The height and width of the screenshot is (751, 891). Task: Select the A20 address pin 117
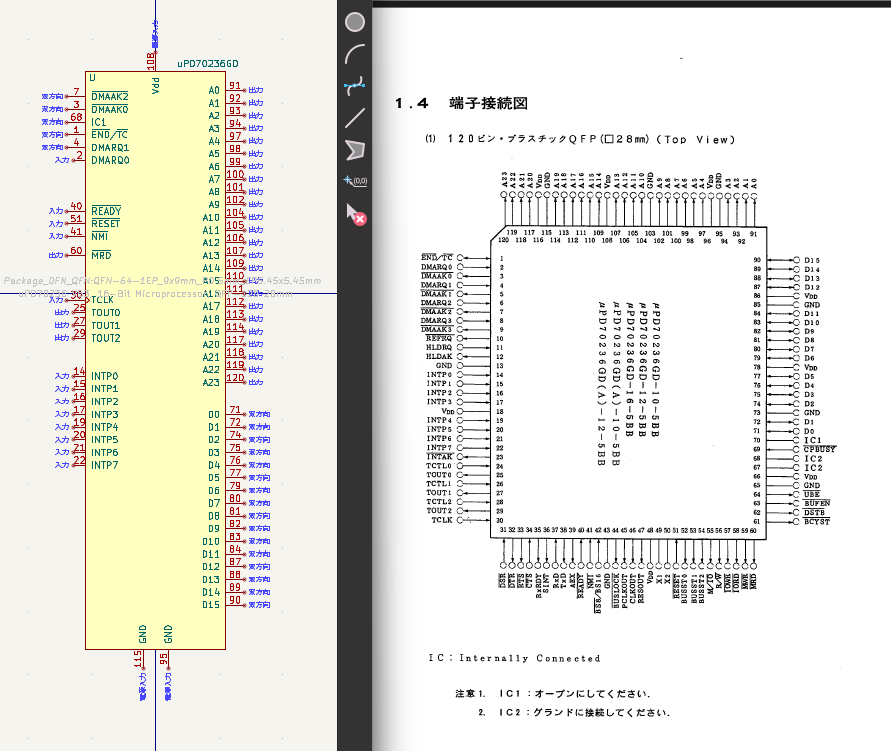pyautogui.click(x=236, y=343)
